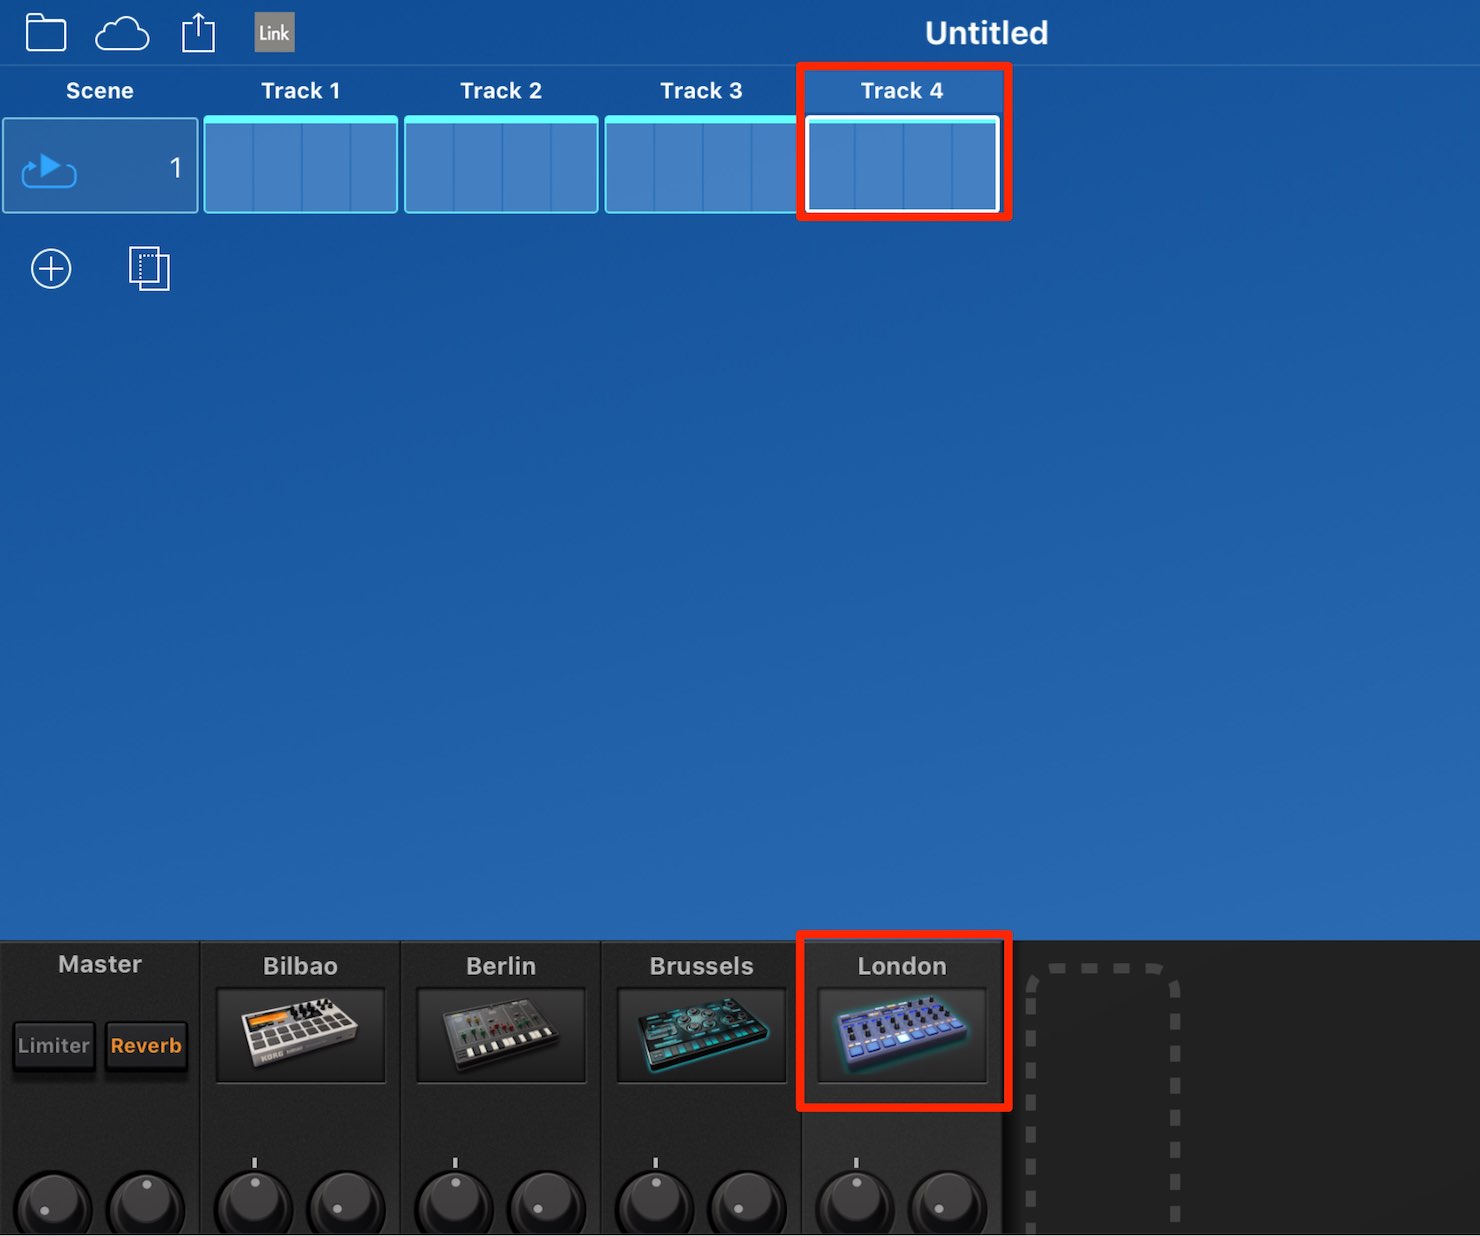Click the left Bilbao channel knob

(254, 1204)
